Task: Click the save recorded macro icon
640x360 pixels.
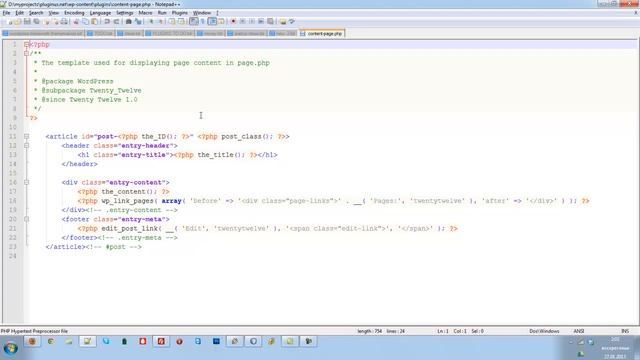Action: click(270, 21)
